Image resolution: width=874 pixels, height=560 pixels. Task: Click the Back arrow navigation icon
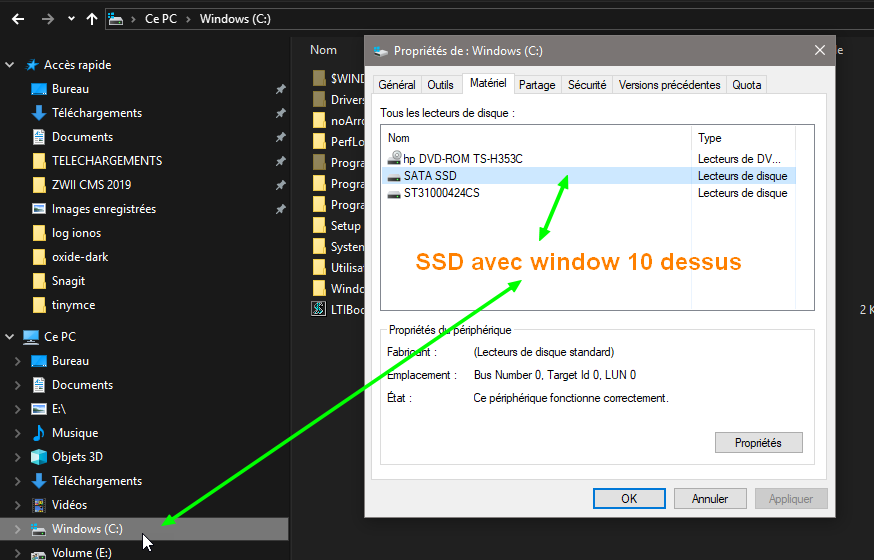(x=18, y=19)
